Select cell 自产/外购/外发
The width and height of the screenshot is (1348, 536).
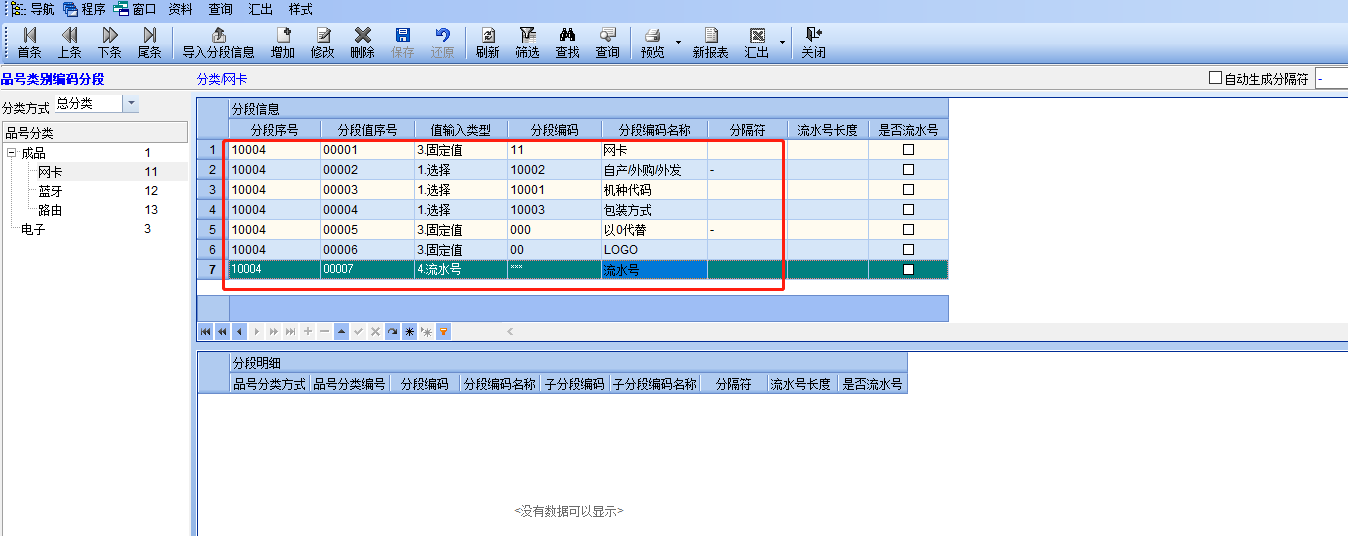[654, 170]
